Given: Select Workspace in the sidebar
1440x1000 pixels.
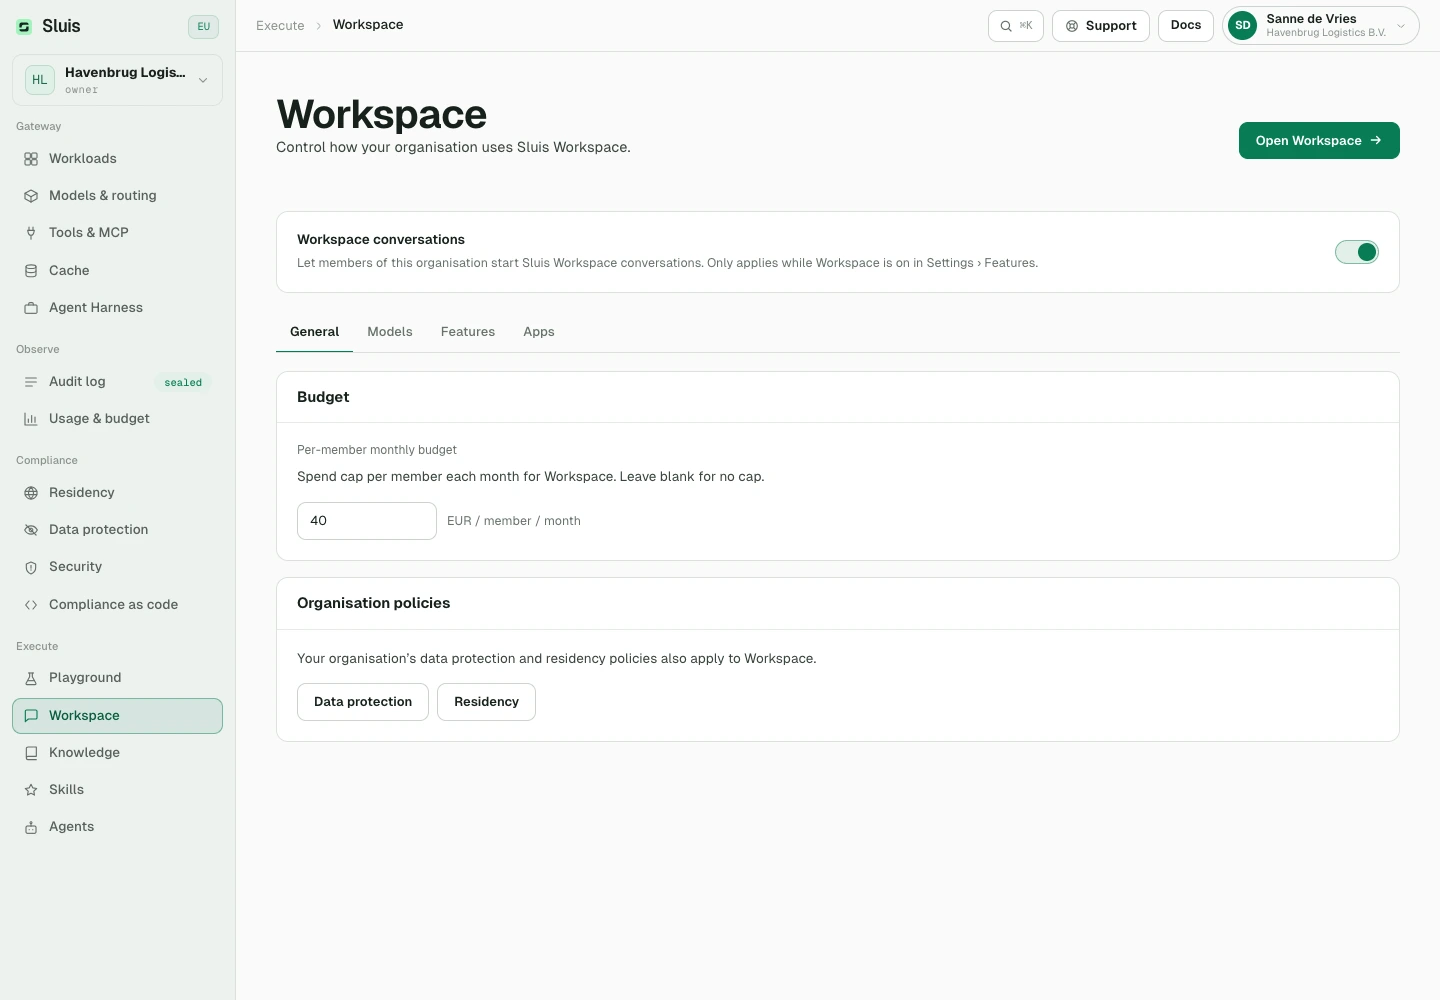Looking at the screenshot, I should (117, 716).
